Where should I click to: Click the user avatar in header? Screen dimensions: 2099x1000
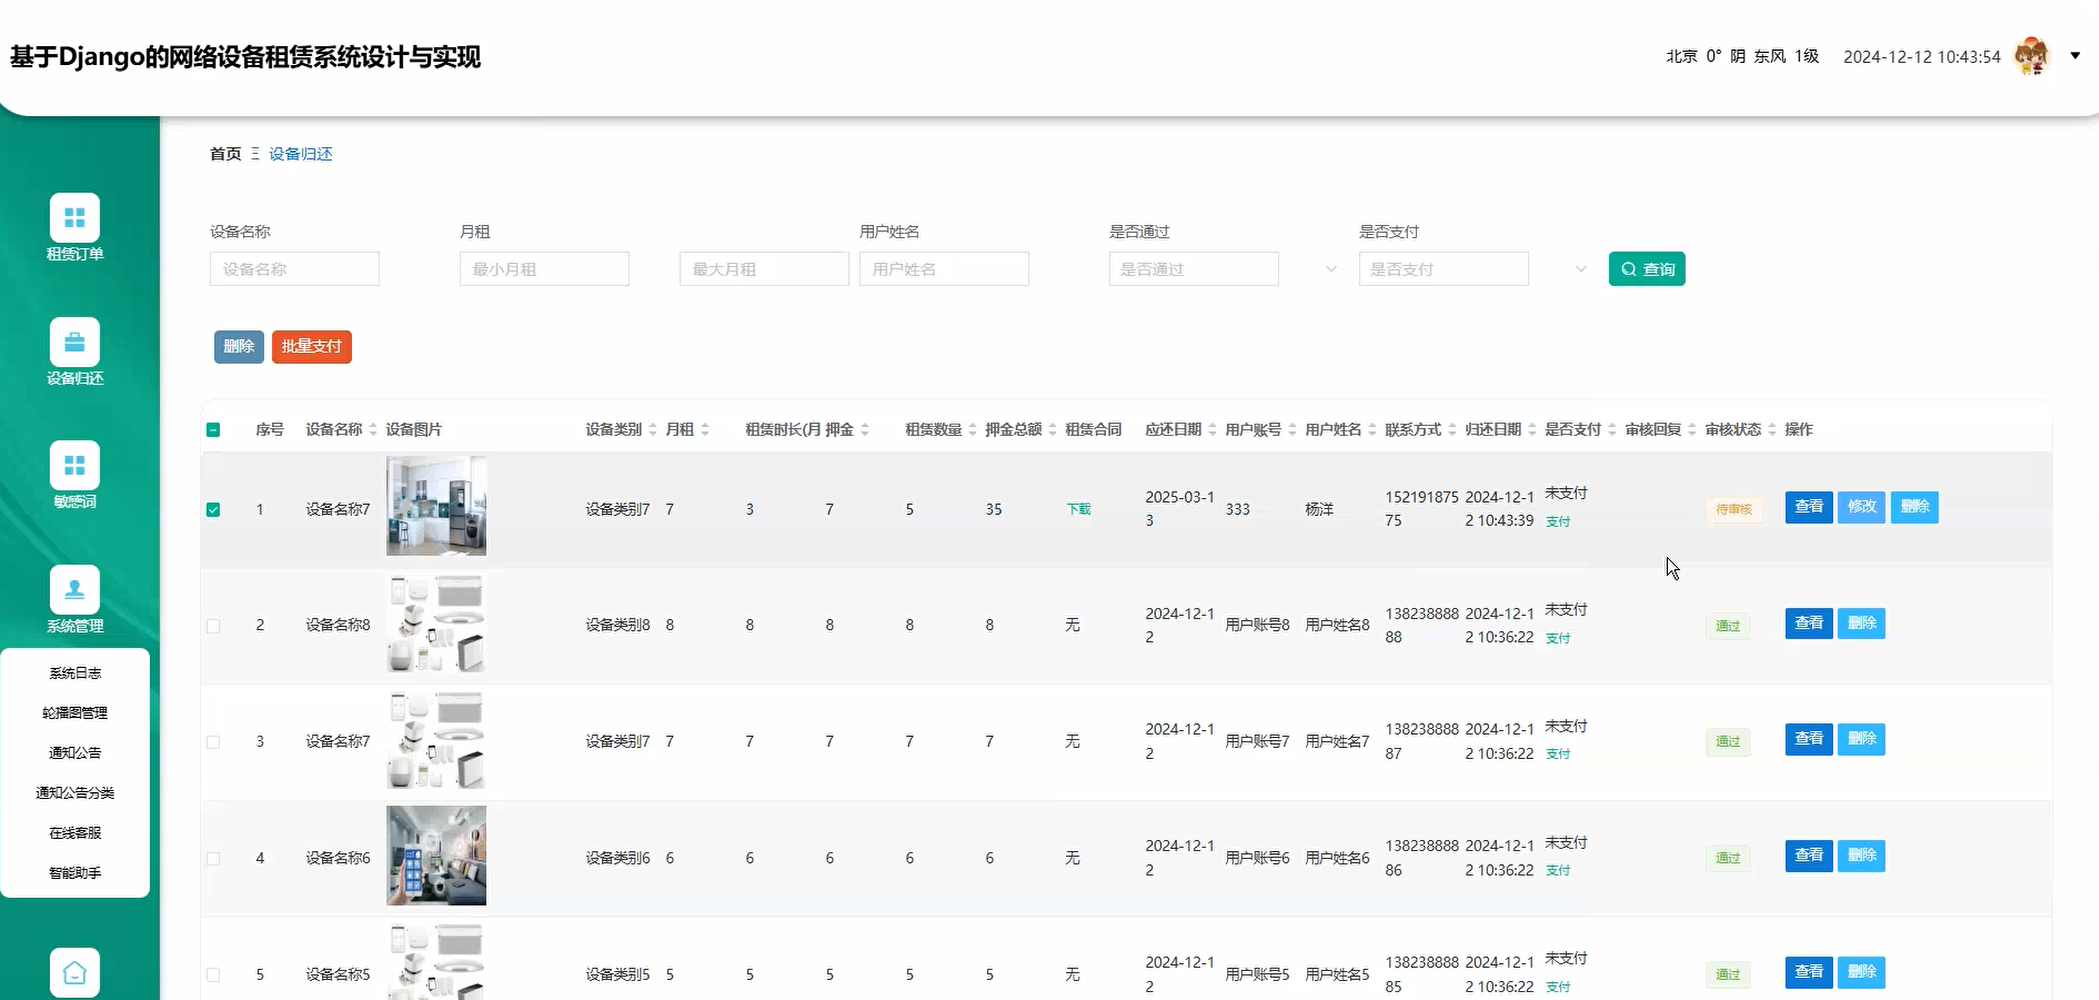[x=2032, y=56]
